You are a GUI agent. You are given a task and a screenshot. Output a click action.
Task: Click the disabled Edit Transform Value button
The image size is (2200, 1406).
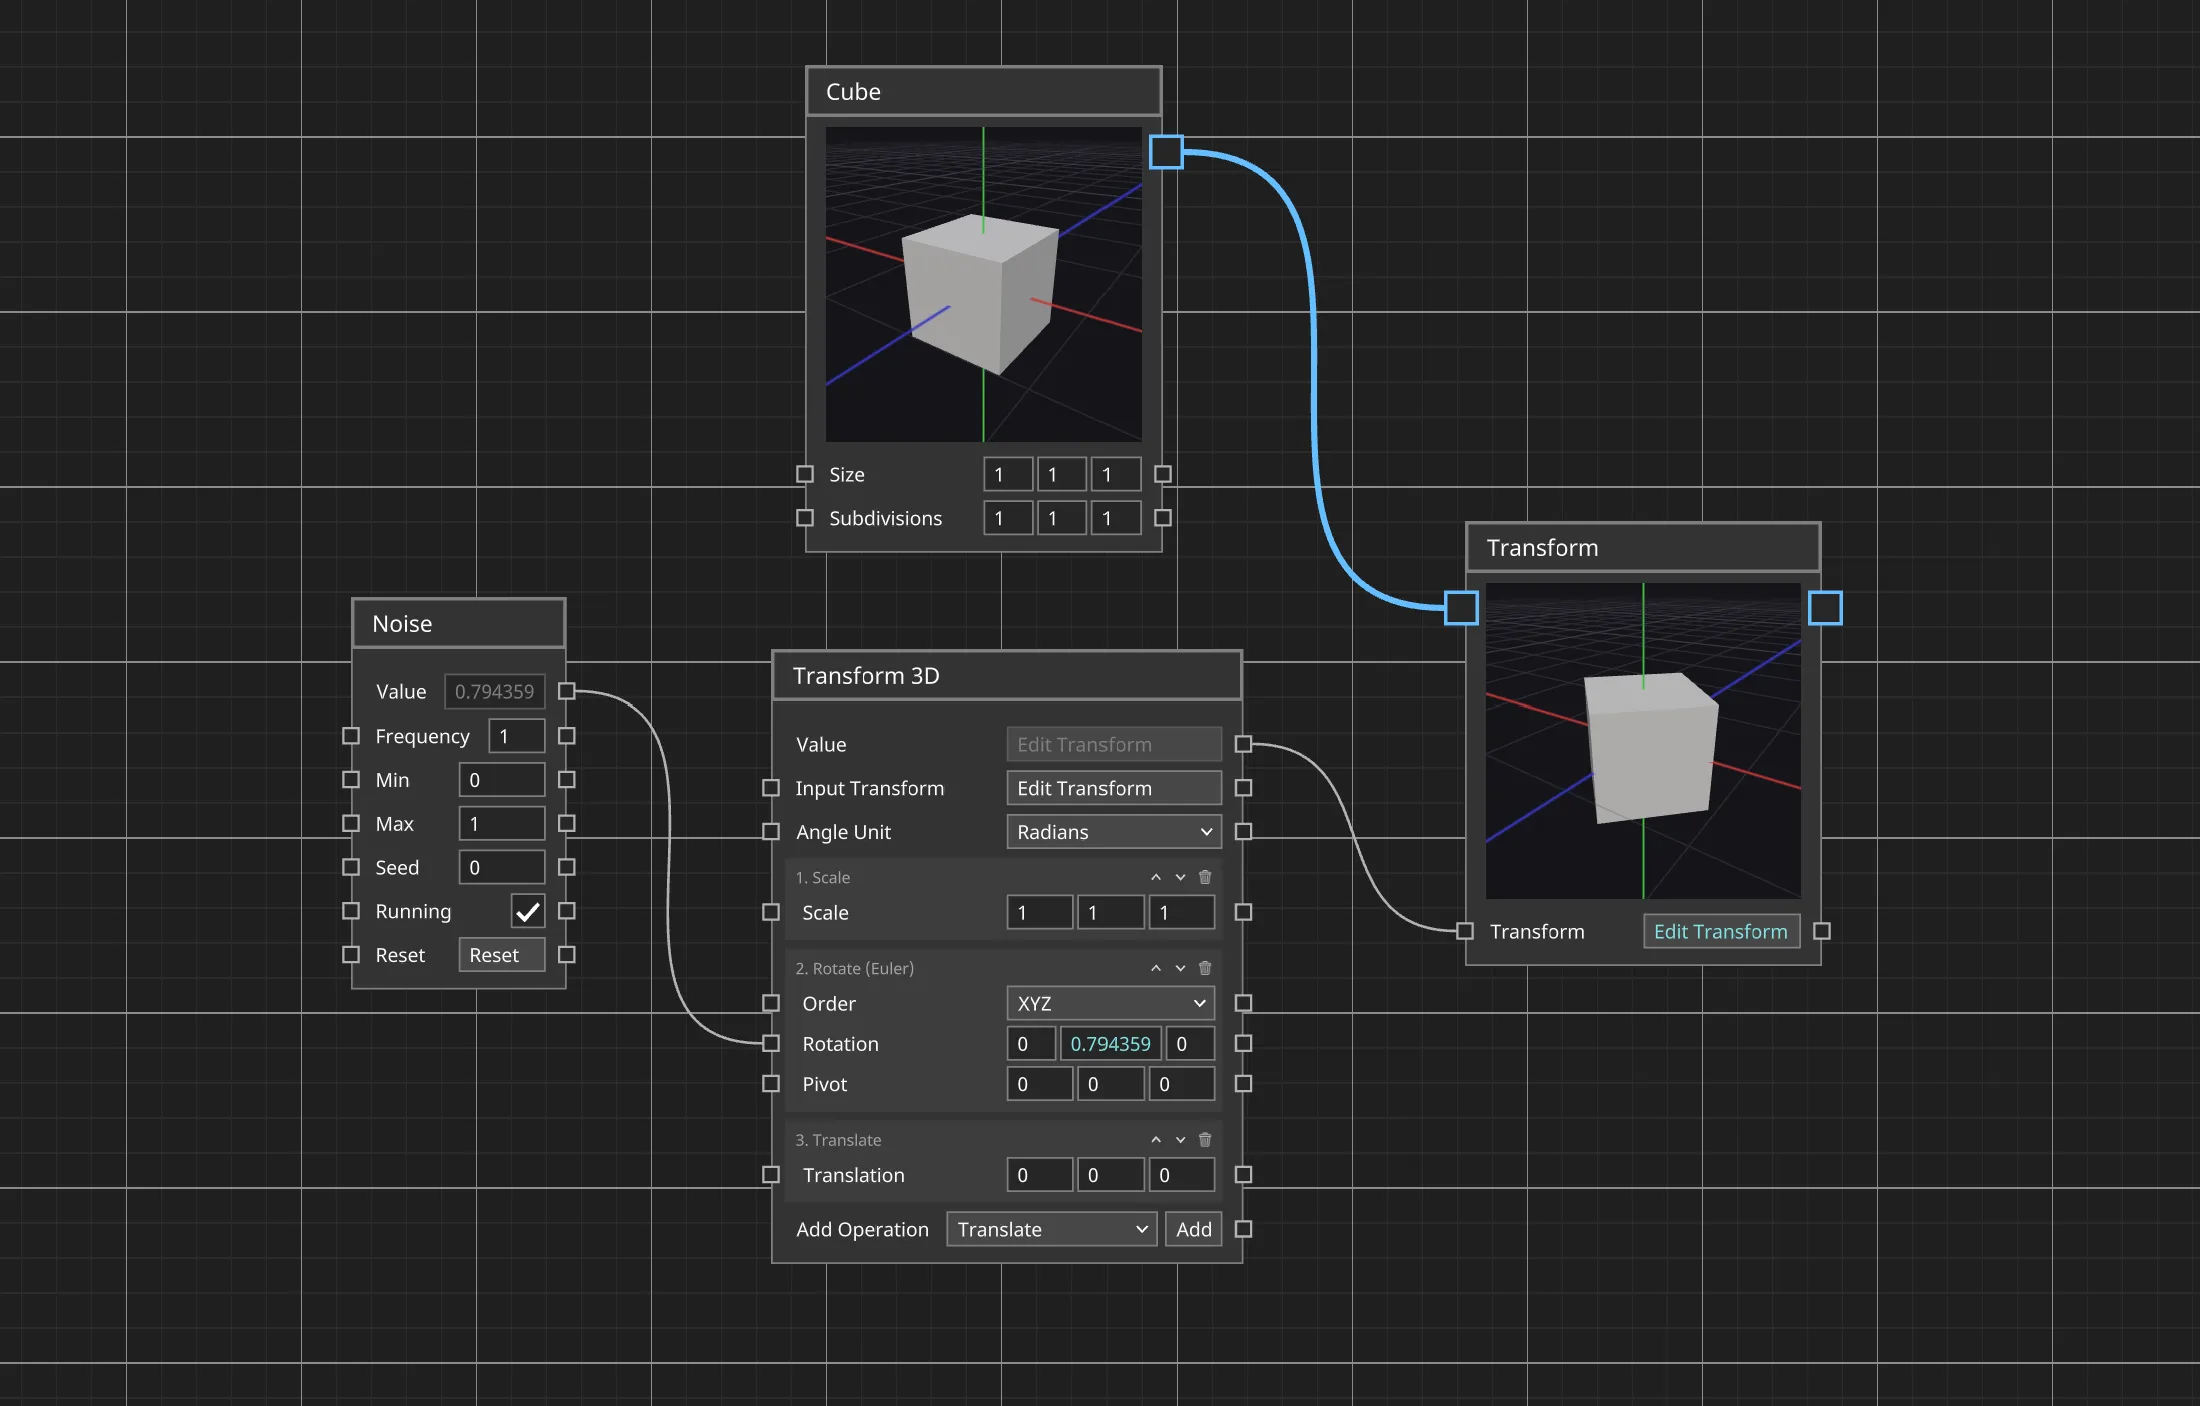click(x=1114, y=744)
